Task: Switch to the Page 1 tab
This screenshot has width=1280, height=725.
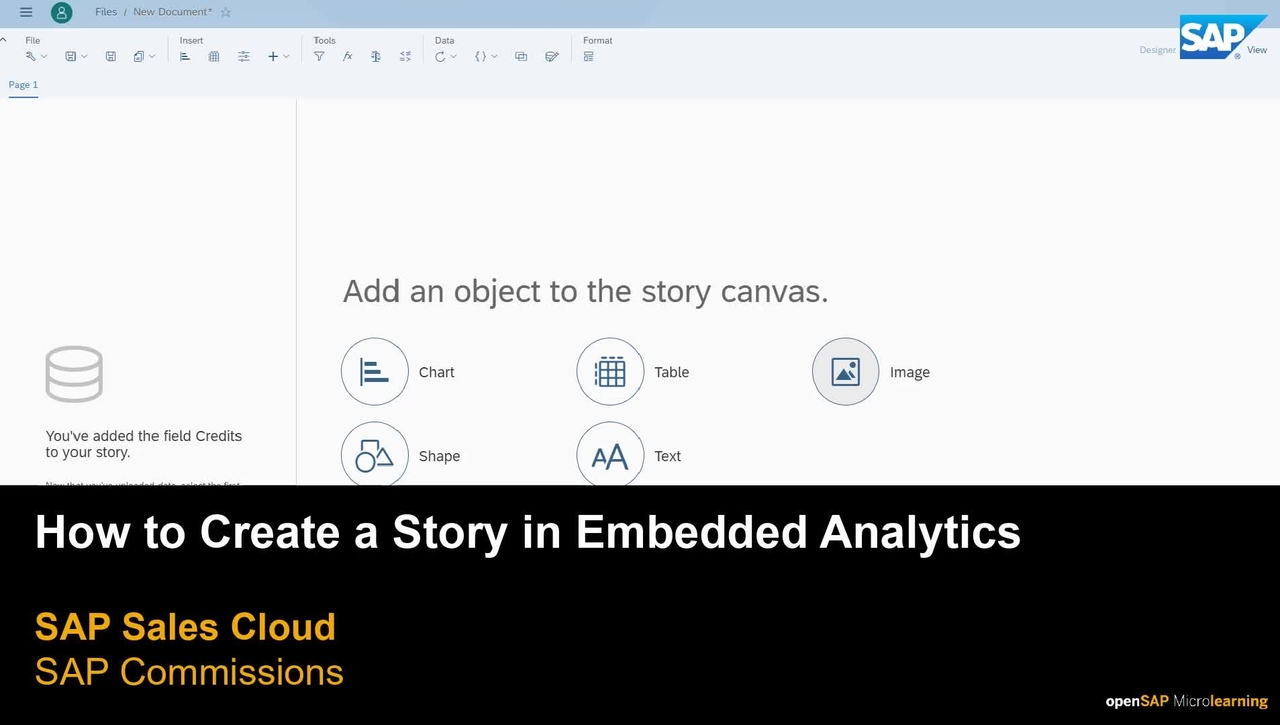Action: [x=23, y=85]
